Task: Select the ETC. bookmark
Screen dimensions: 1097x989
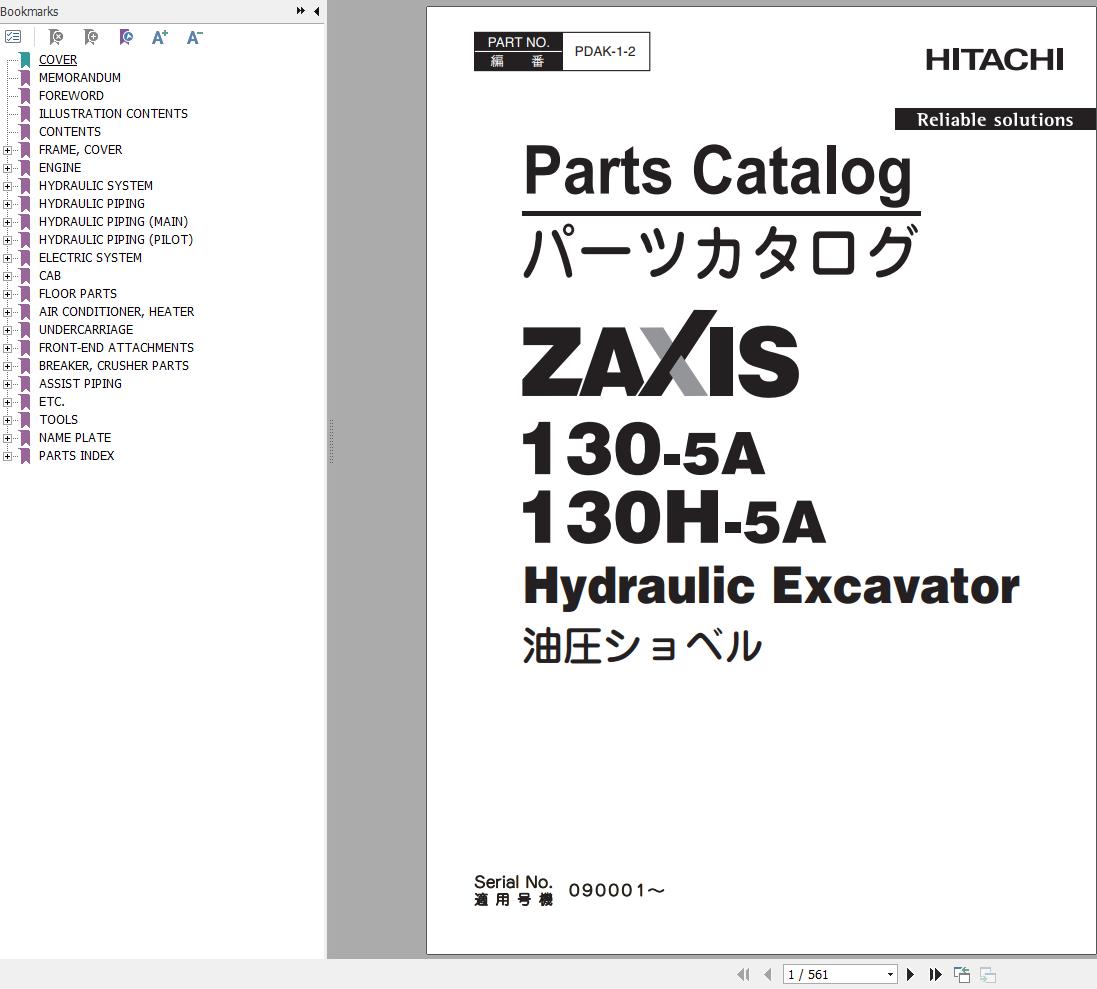Action: pos(52,402)
